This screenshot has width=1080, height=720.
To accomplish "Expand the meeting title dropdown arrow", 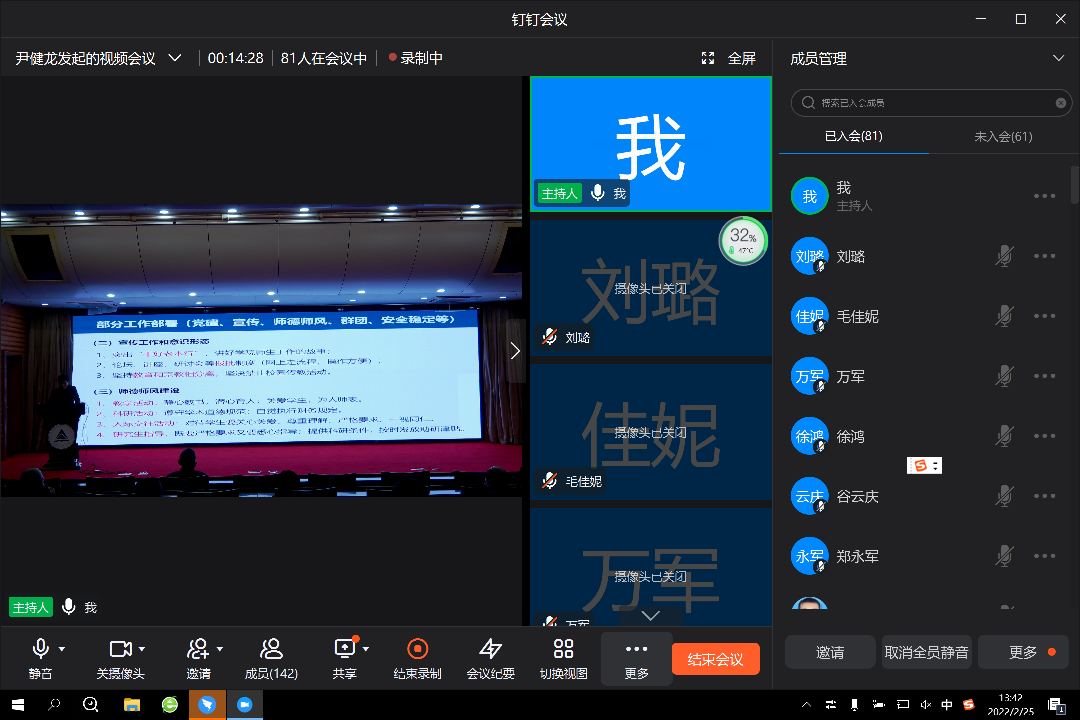I will click(175, 58).
